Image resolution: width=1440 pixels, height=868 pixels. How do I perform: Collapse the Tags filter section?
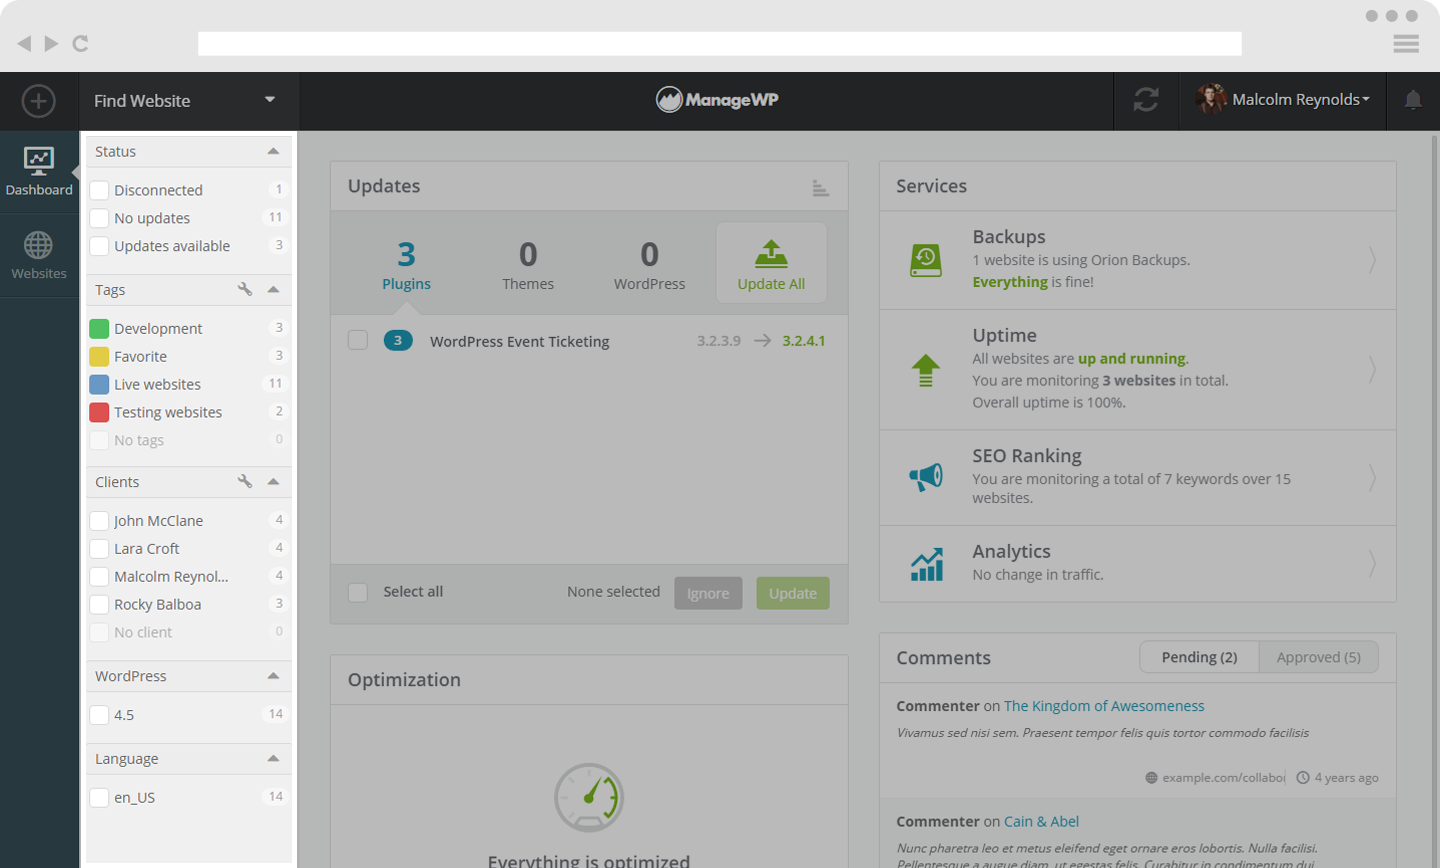pos(273,289)
